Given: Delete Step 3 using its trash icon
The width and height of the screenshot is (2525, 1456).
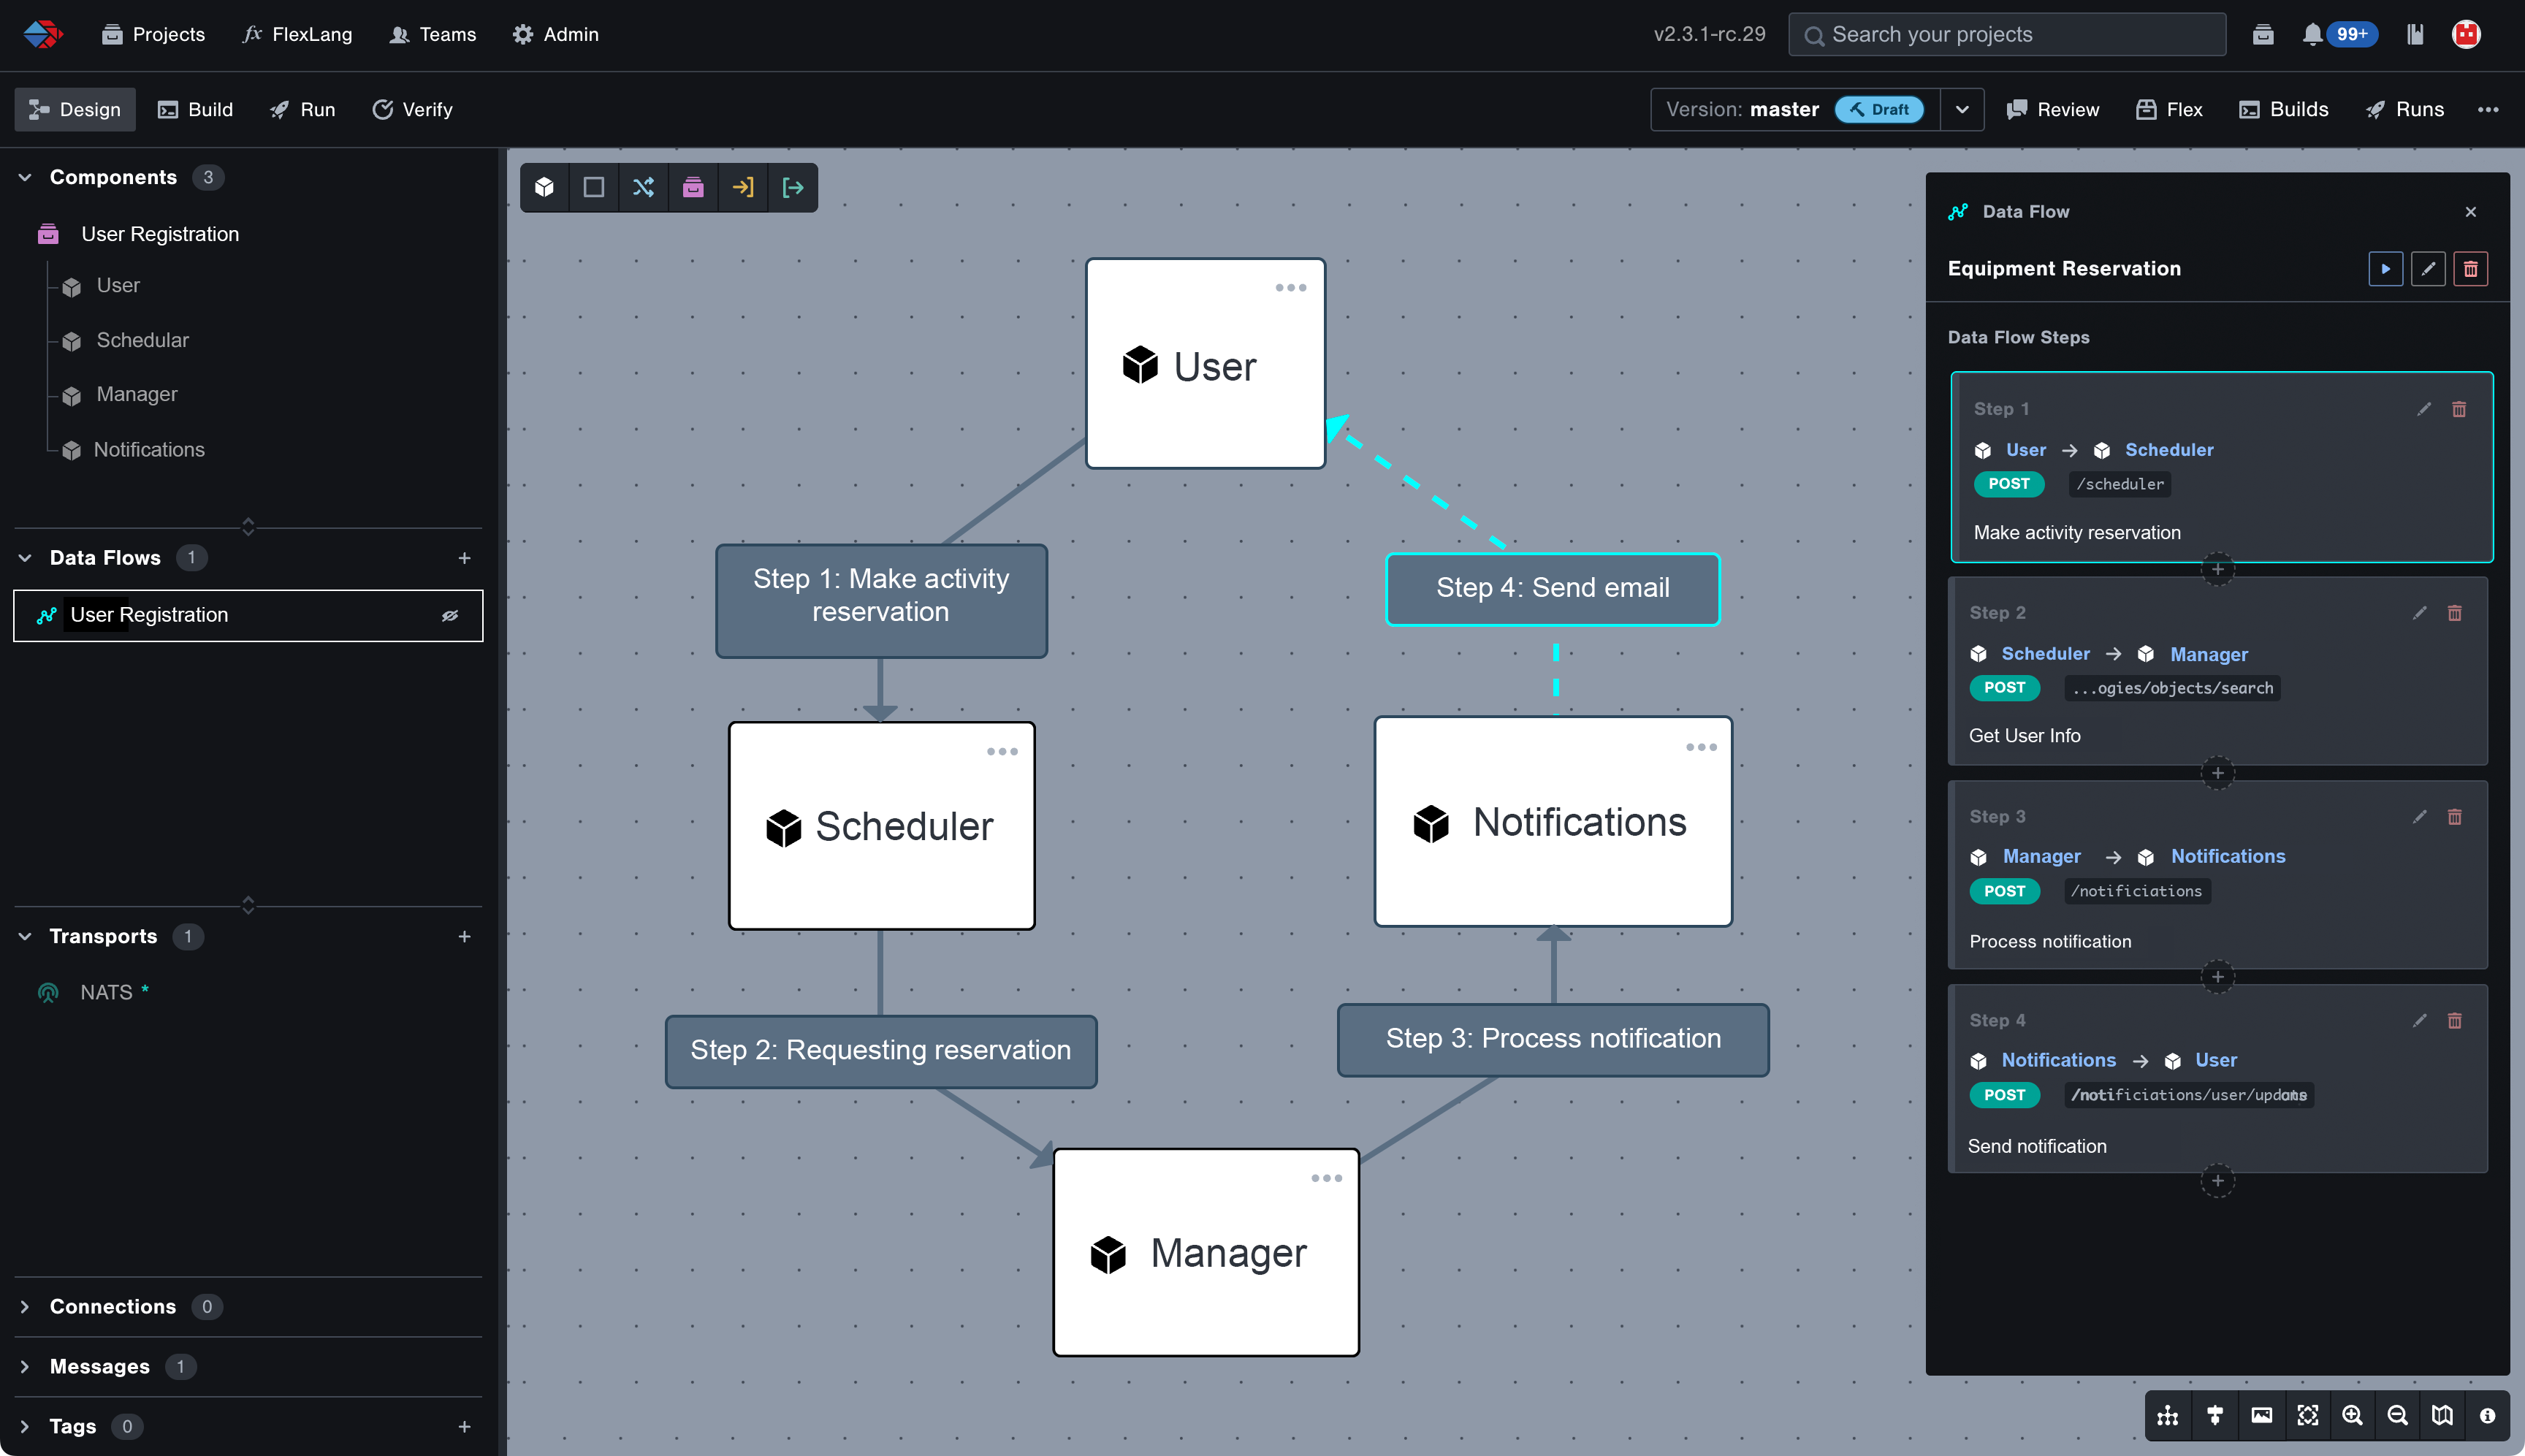Looking at the screenshot, I should pyautogui.click(x=2456, y=817).
